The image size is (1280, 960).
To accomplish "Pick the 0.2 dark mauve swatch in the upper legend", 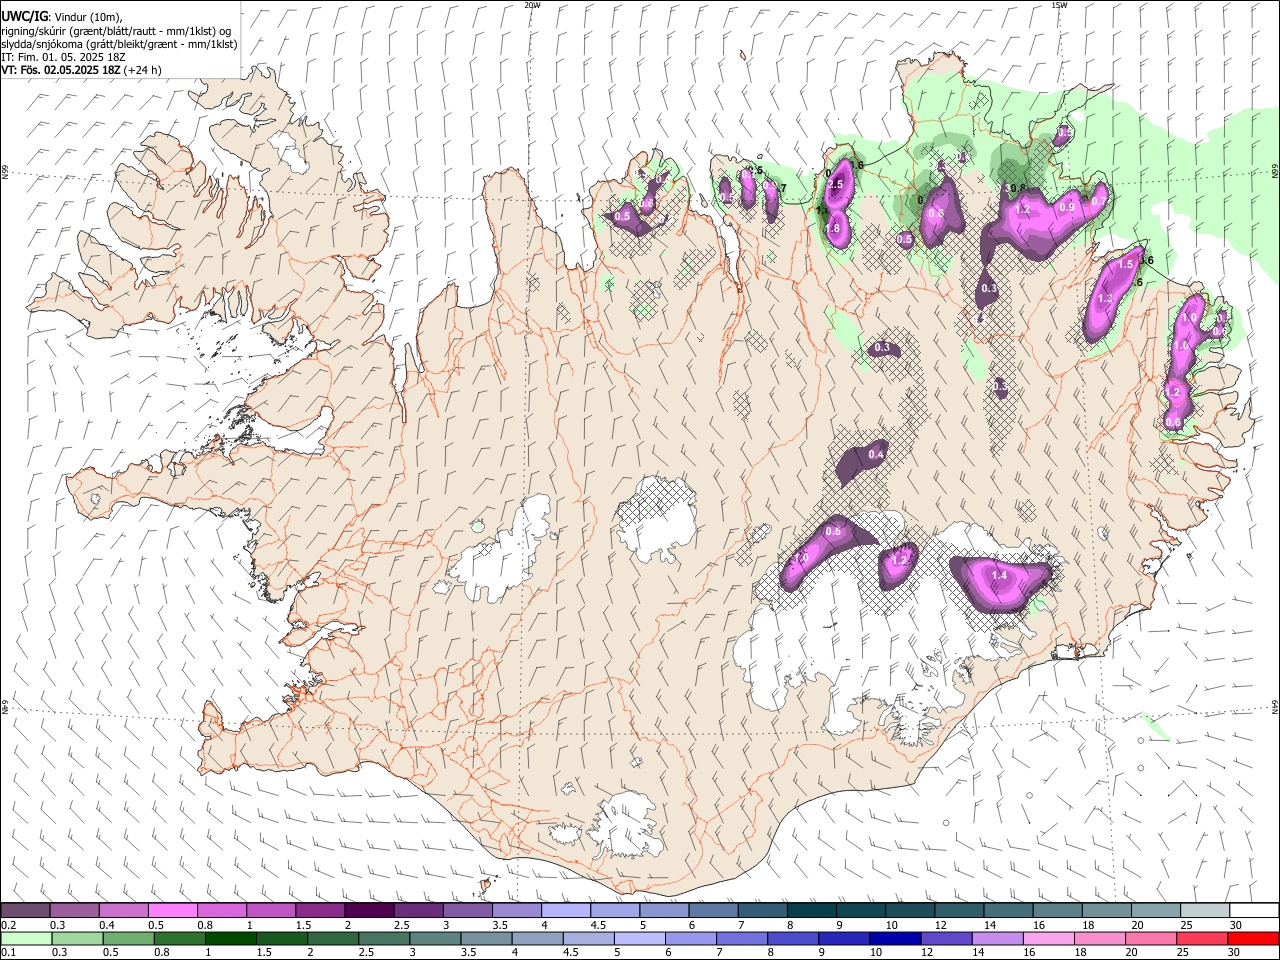I will pyautogui.click(x=25, y=910).
